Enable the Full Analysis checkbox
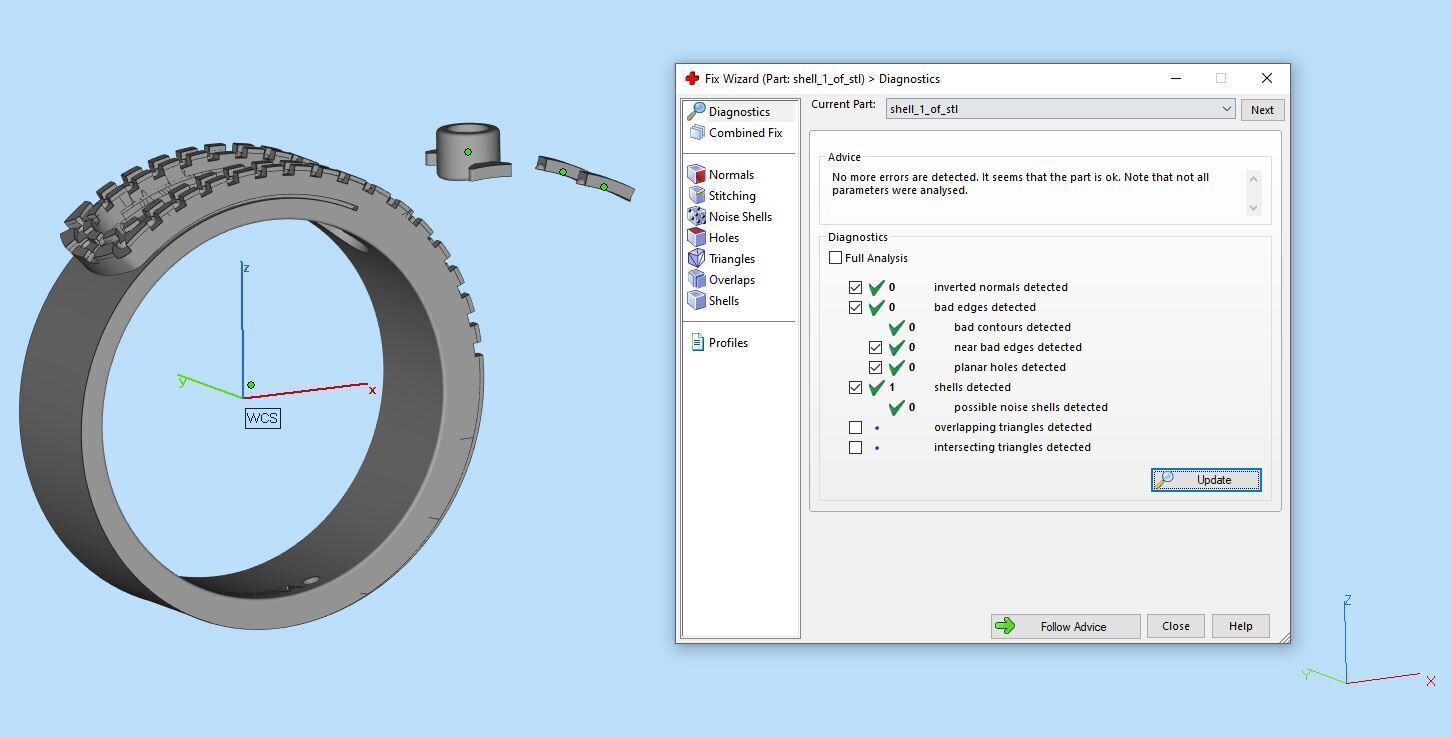 pos(835,258)
